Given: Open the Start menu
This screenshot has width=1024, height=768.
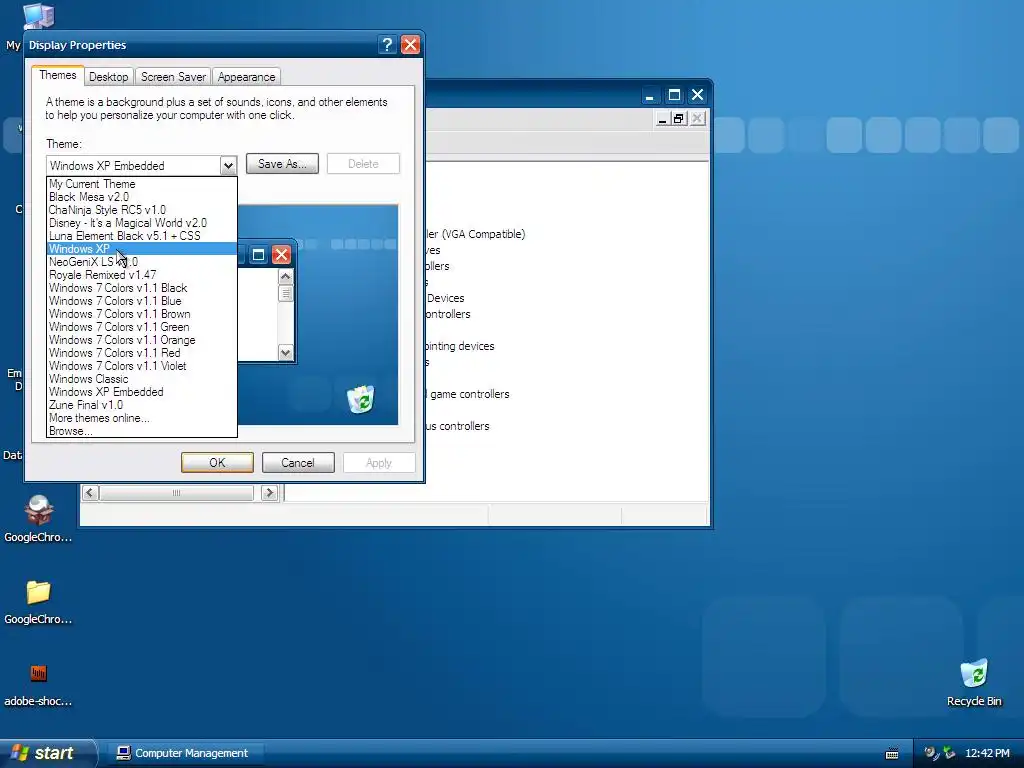Looking at the screenshot, I should coord(47,753).
